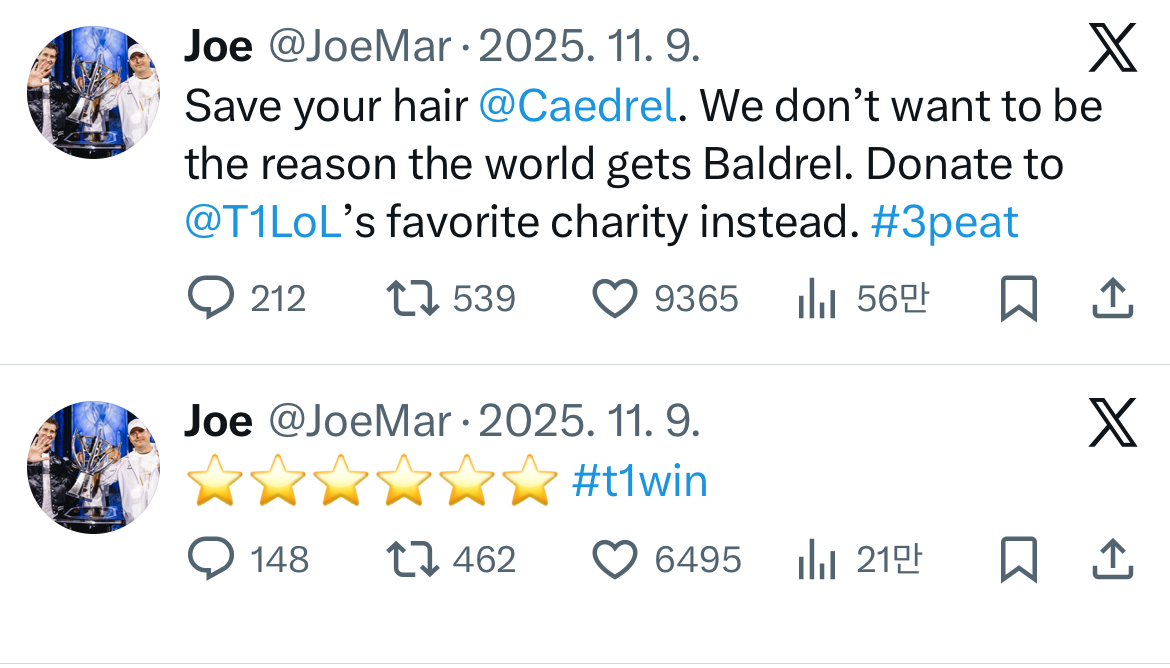Bookmark the #t1win tweet
The height and width of the screenshot is (668, 1170).
[x=1018, y=560]
